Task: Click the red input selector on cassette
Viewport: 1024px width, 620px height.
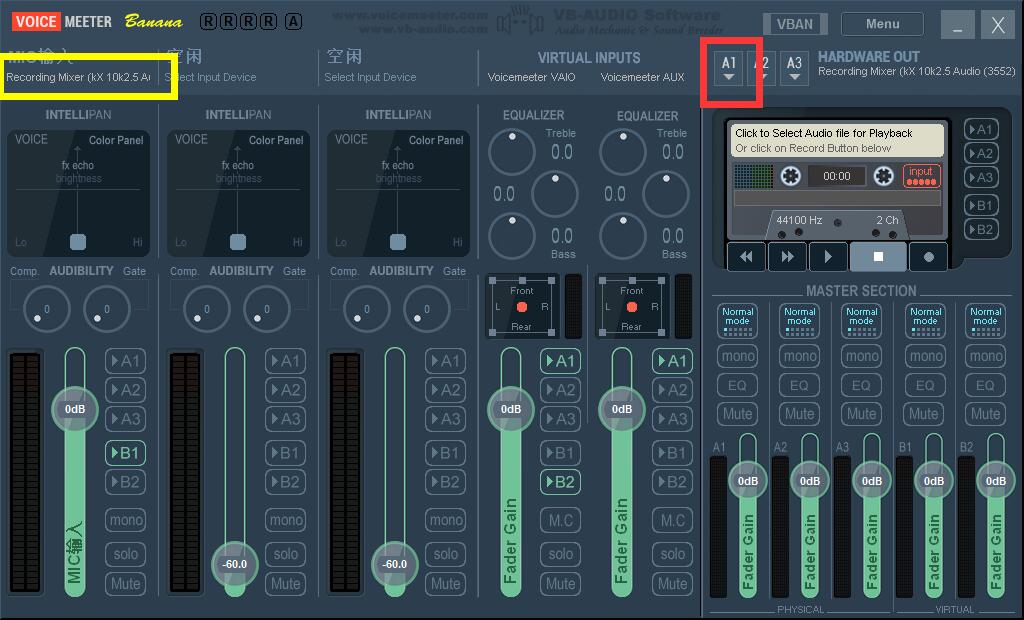Action: (x=921, y=175)
